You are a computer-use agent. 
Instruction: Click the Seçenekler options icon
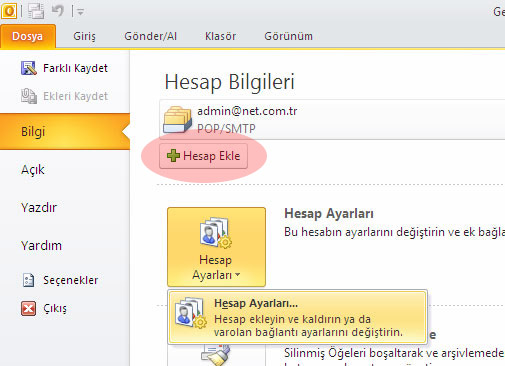coord(28,280)
